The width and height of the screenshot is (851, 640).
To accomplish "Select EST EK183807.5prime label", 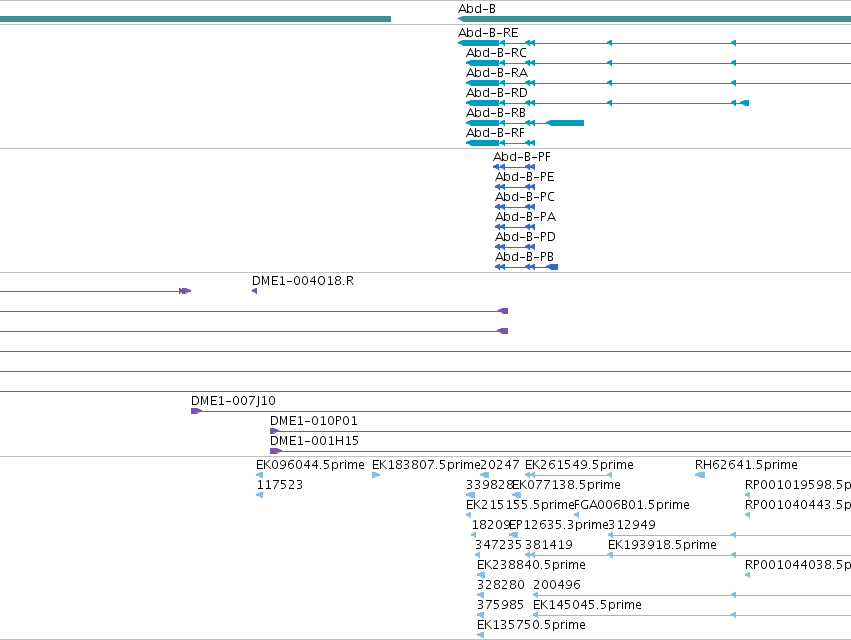I will tap(426, 465).
